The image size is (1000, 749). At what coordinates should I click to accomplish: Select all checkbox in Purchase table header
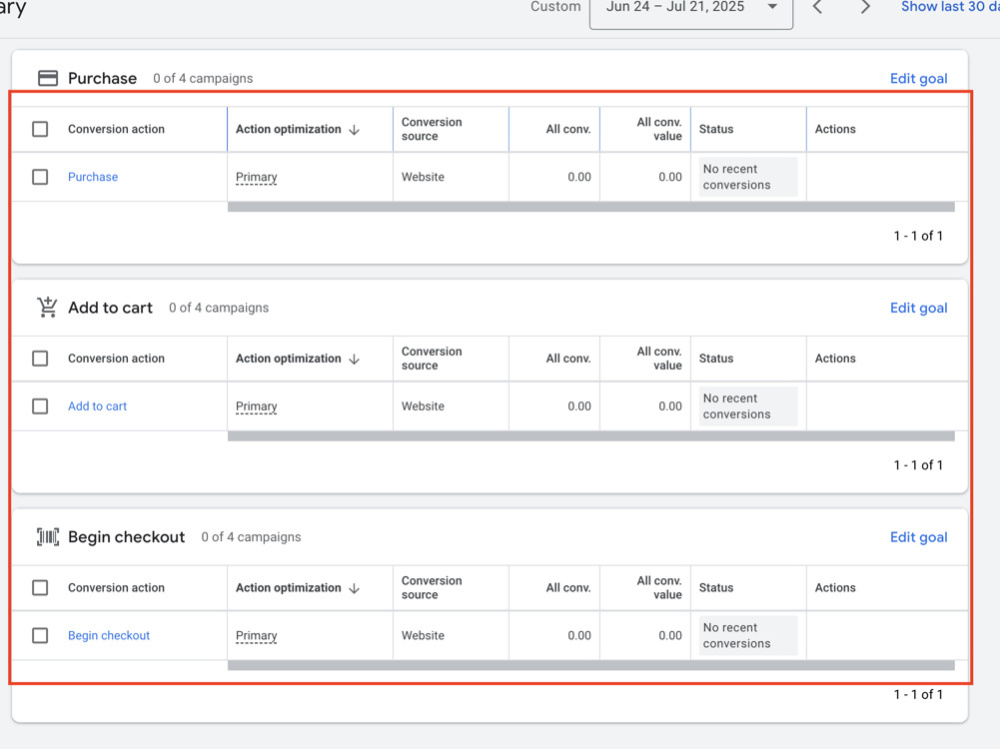pyautogui.click(x=40, y=129)
